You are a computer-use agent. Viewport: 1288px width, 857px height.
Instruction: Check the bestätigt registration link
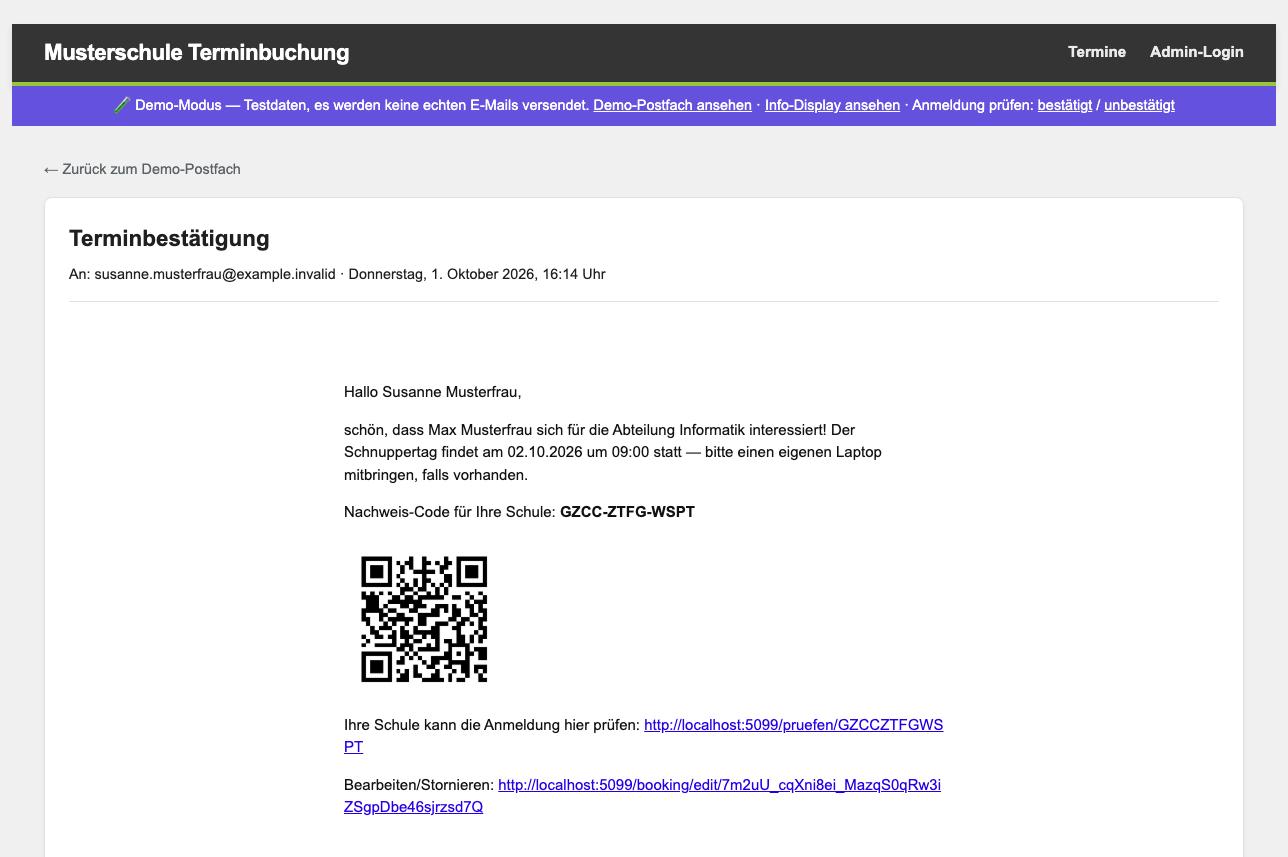point(1064,105)
